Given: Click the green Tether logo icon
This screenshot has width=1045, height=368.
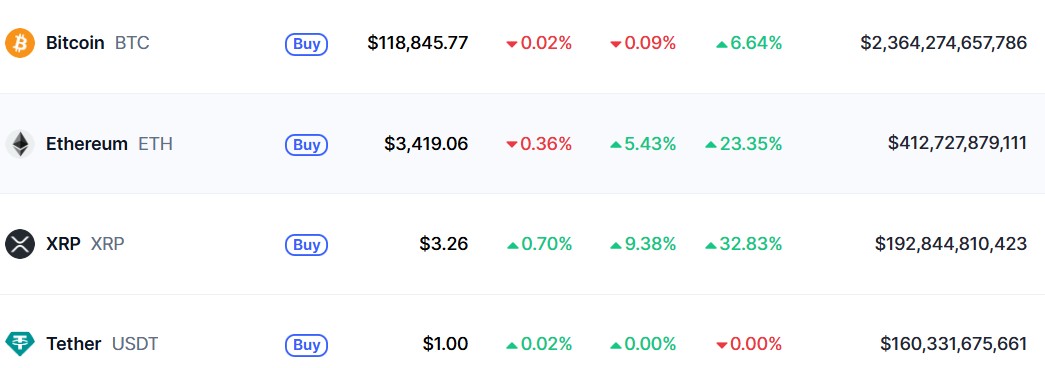Looking at the screenshot, I should click(x=20, y=344).
